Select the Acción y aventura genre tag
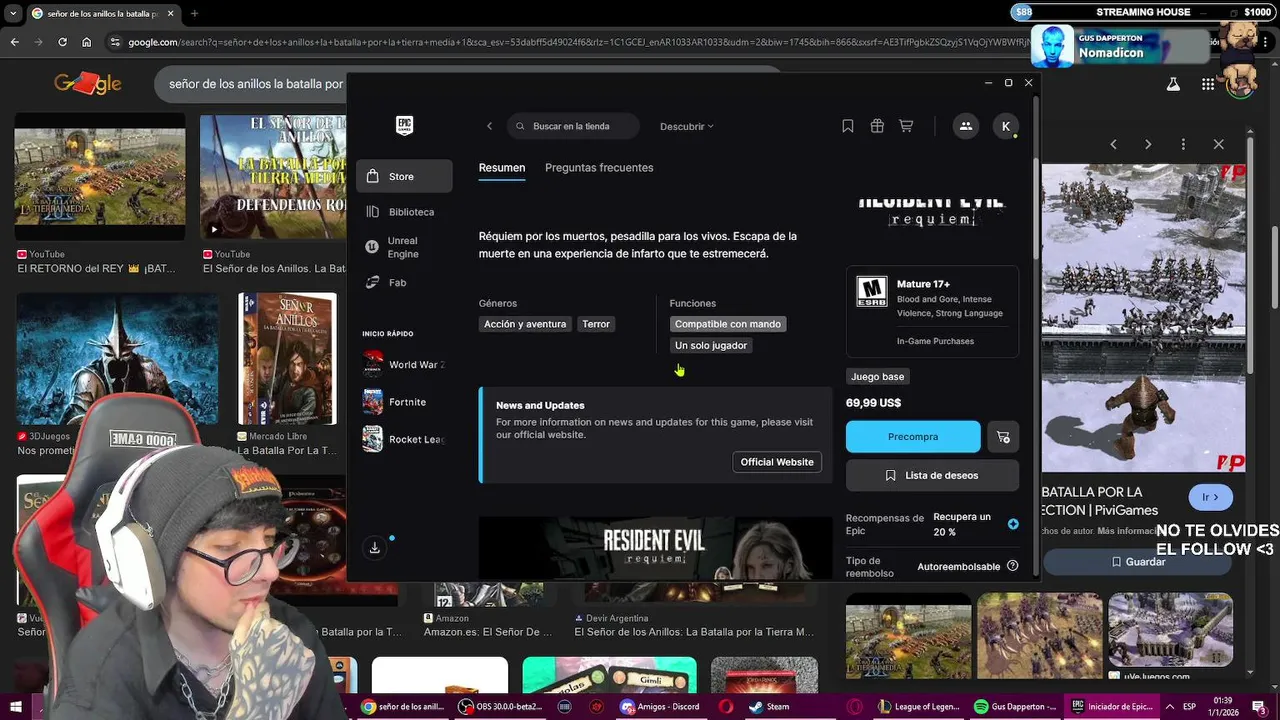This screenshot has width=1280, height=720. tap(525, 324)
